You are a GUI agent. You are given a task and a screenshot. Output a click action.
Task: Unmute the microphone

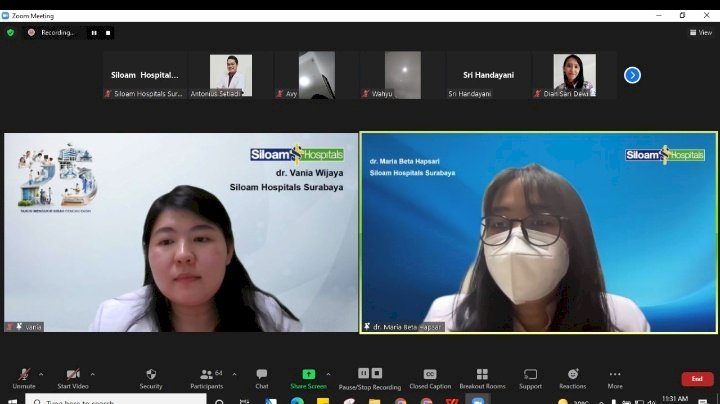pyautogui.click(x=24, y=379)
